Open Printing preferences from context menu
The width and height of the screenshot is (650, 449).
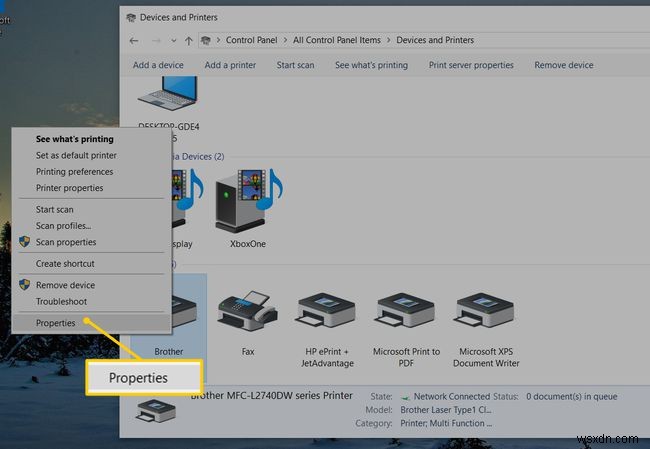pyautogui.click(x=74, y=172)
